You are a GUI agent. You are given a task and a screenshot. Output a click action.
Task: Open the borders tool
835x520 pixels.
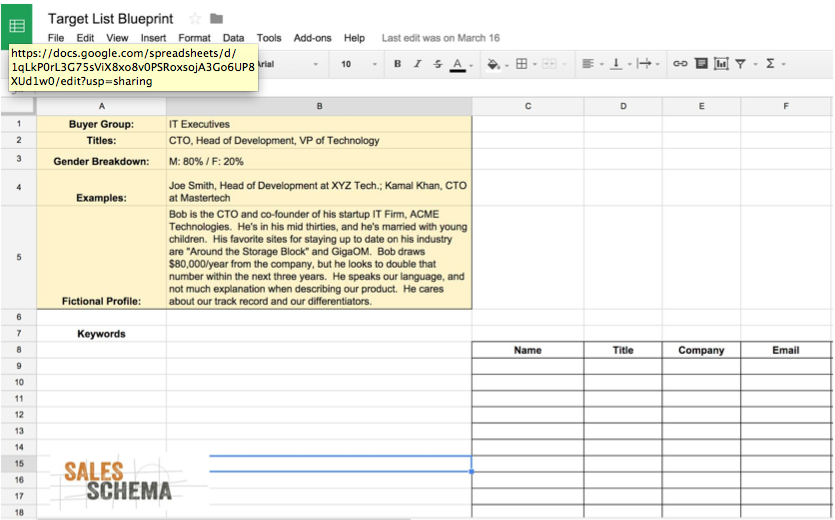point(522,64)
